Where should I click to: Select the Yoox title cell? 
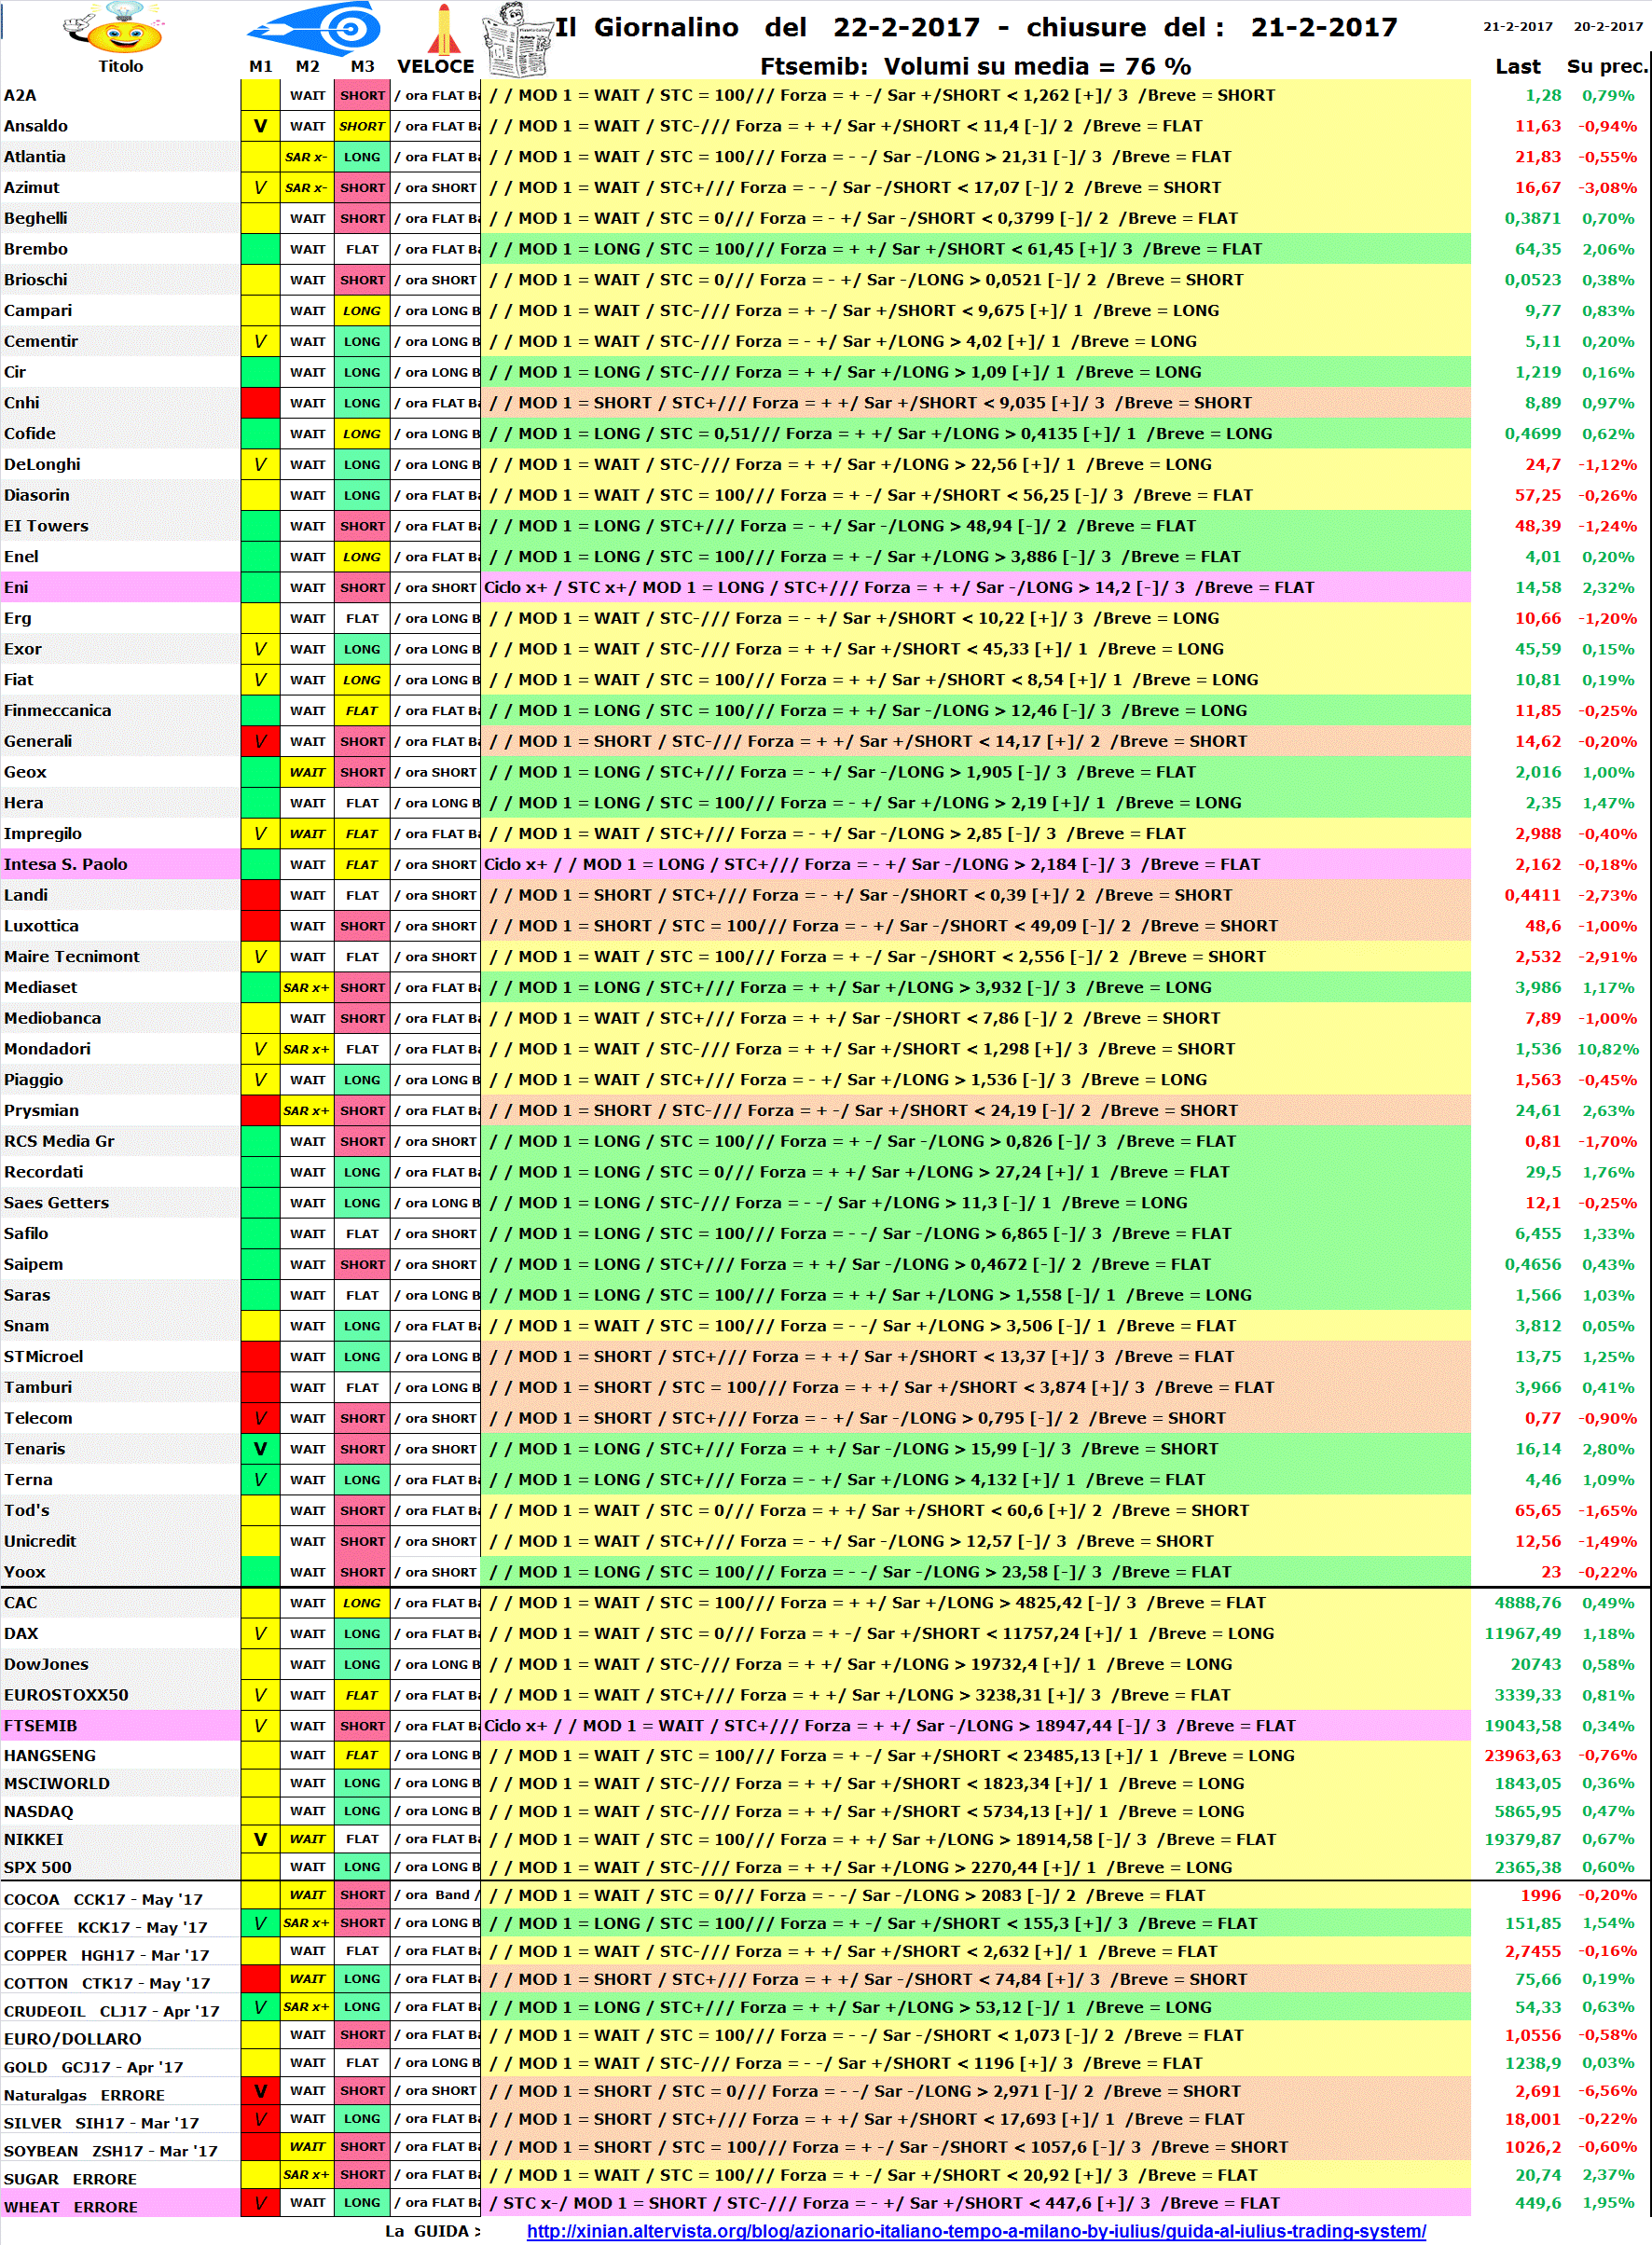click(x=120, y=1571)
